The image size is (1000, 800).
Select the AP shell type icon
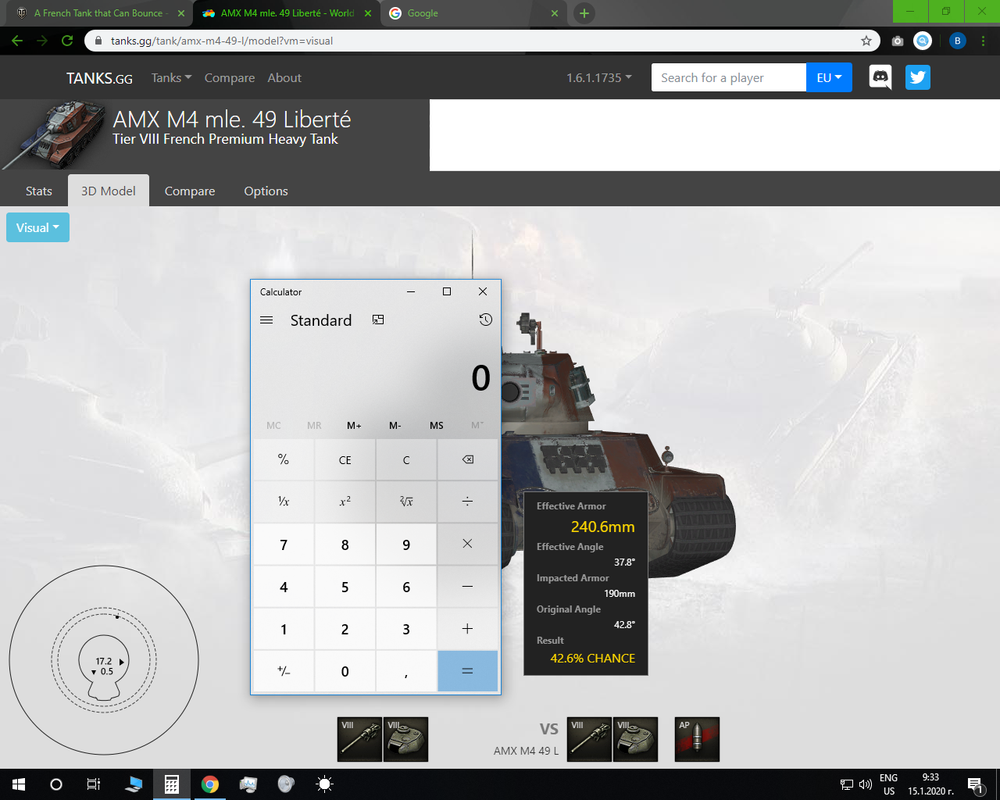coord(697,739)
